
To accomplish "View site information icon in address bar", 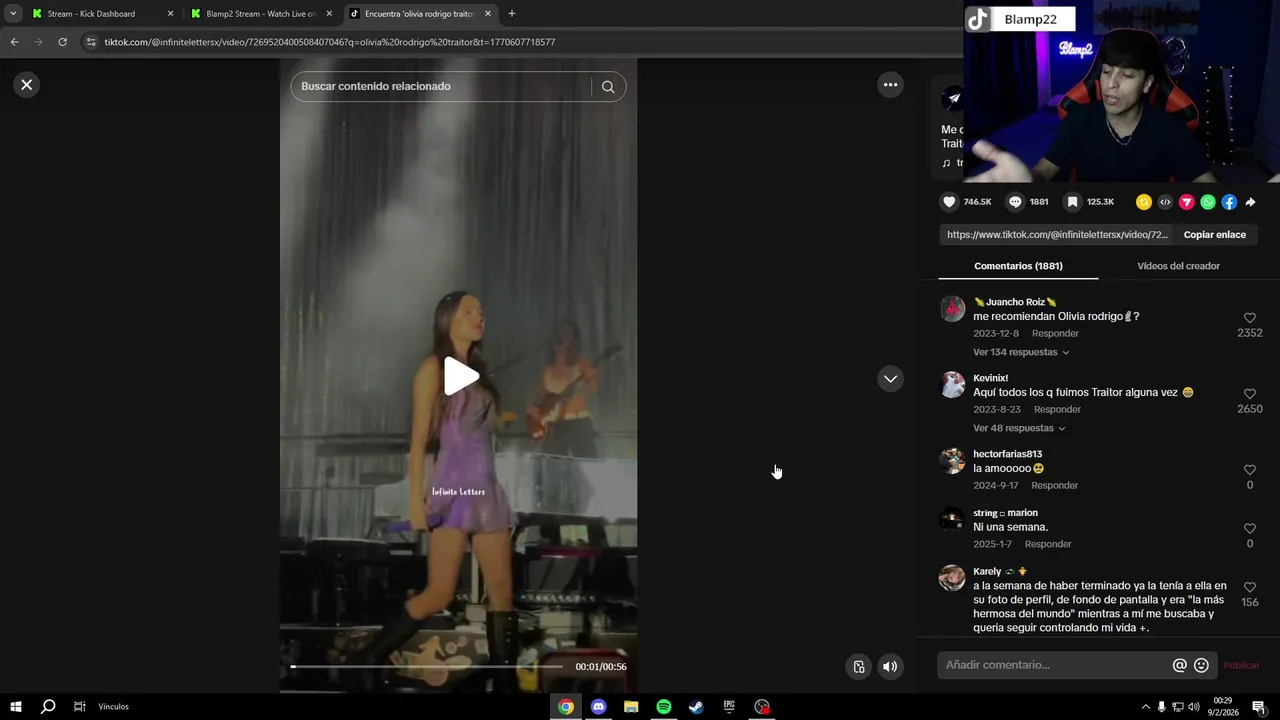I will coord(91,42).
